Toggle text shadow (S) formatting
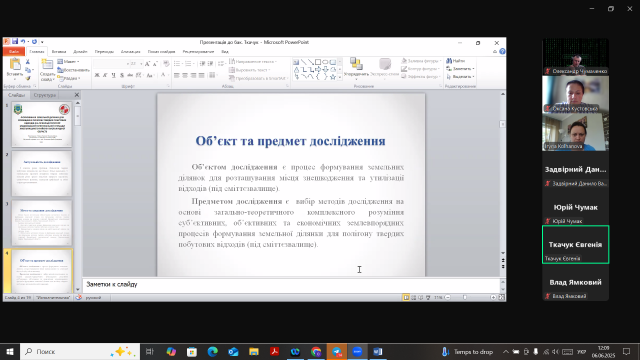 point(122,75)
